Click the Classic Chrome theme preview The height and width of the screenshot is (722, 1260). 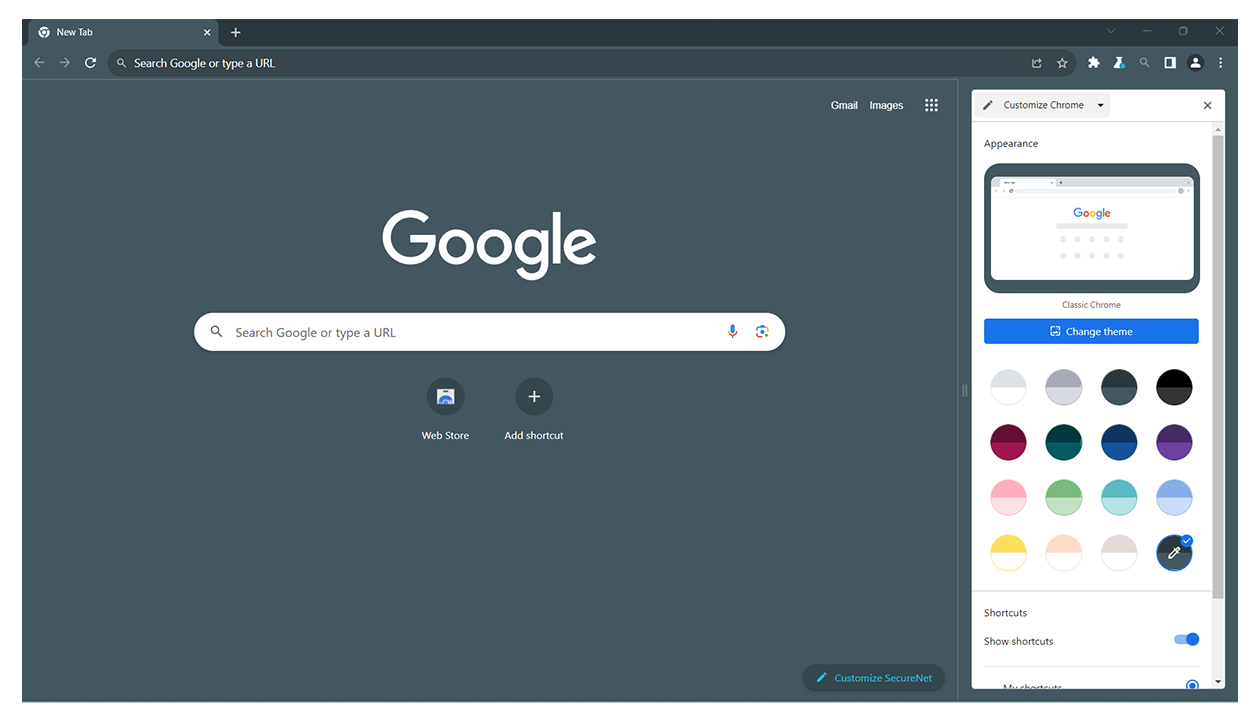pyautogui.click(x=1091, y=229)
